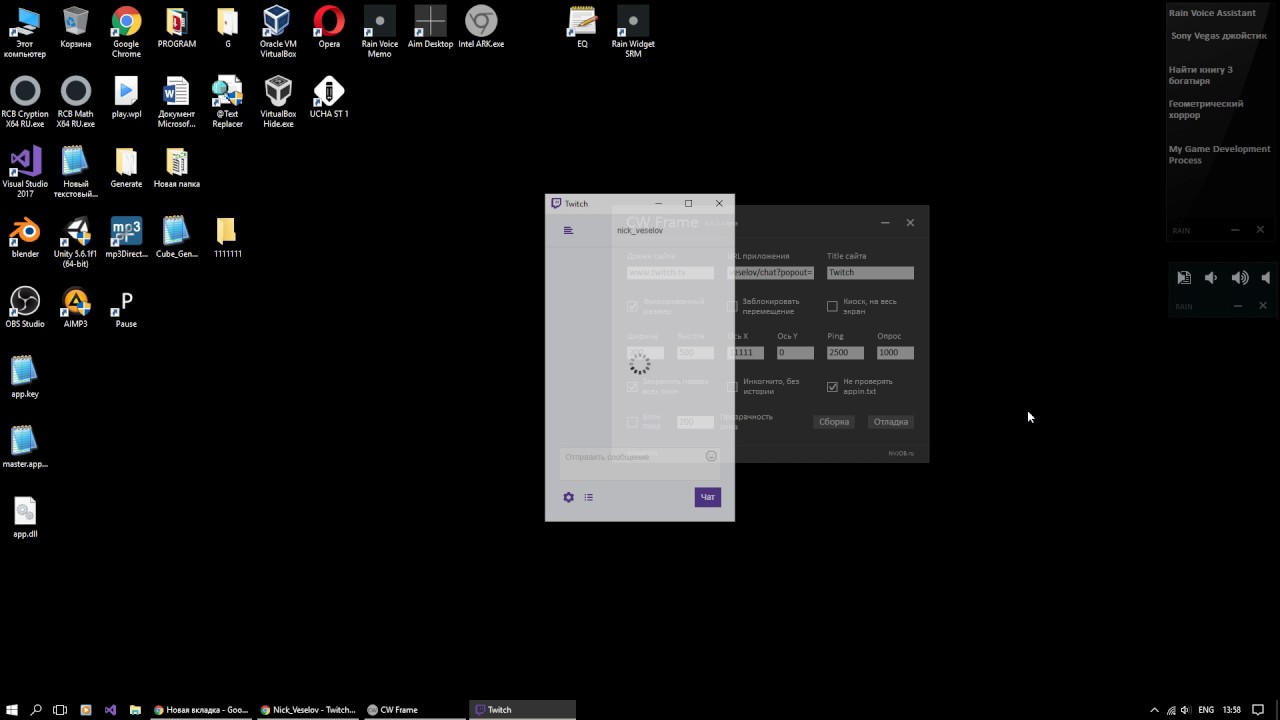Open Rain Voice Memo desktop icon
Image resolution: width=1280 pixels, height=720 pixels.
coord(380,32)
